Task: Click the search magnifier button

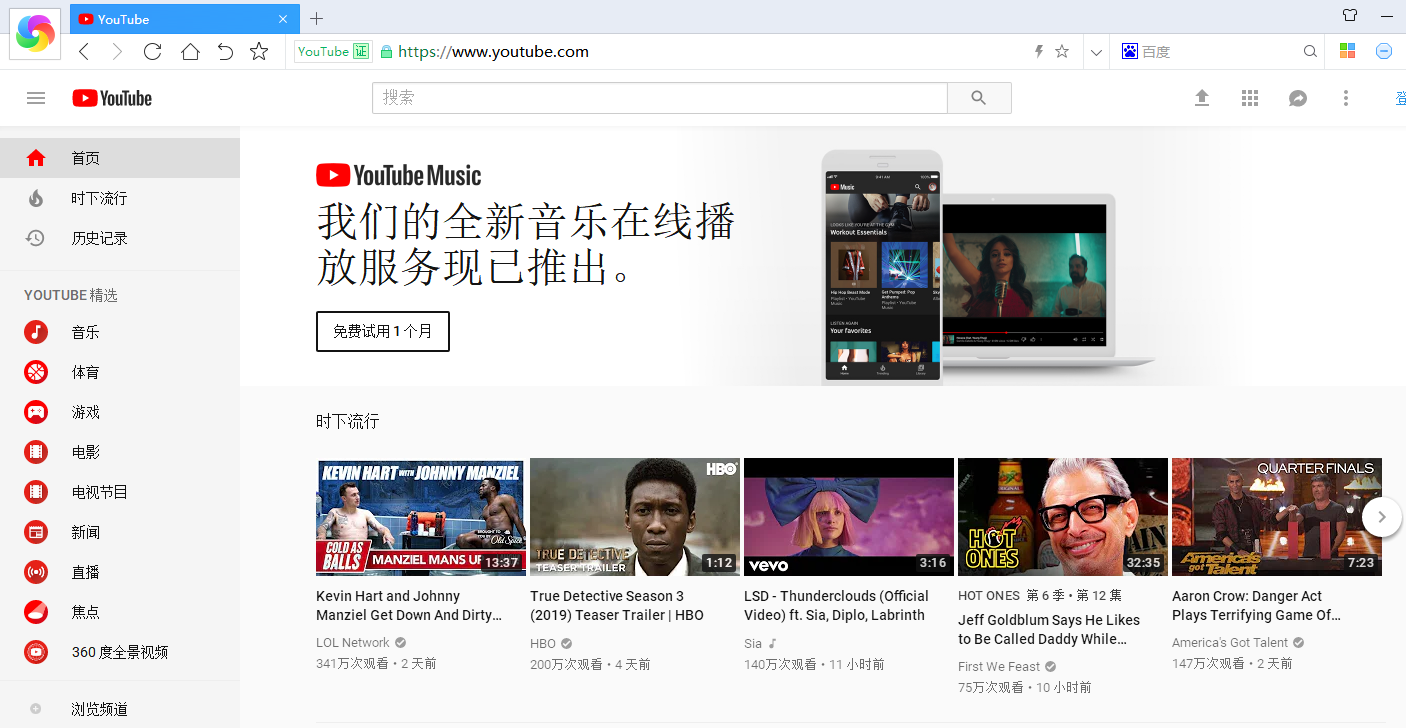Action: (x=979, y=98)
